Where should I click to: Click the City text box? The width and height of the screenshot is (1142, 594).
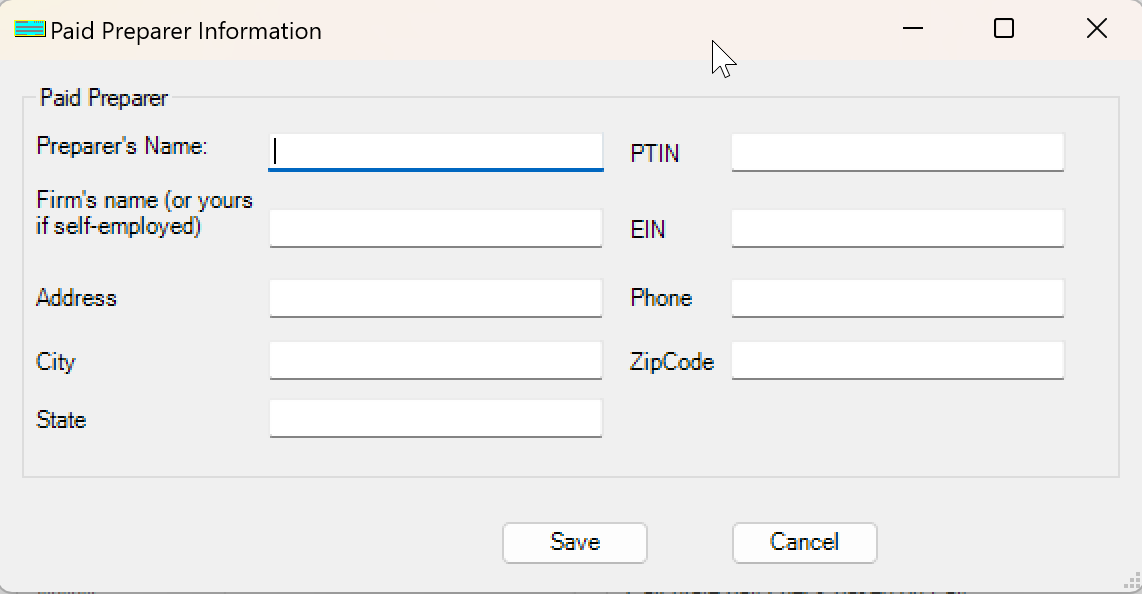click(436, 360)
